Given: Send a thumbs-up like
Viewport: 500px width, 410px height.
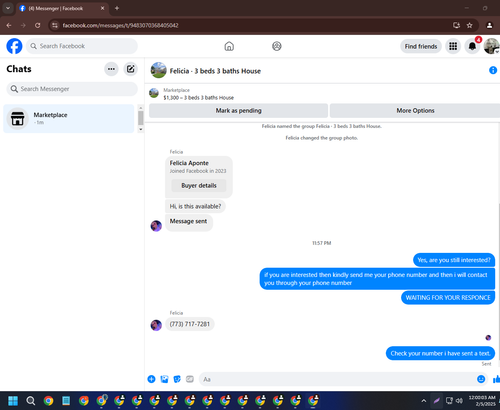Looking at the screenshot, I should (496, 379).
